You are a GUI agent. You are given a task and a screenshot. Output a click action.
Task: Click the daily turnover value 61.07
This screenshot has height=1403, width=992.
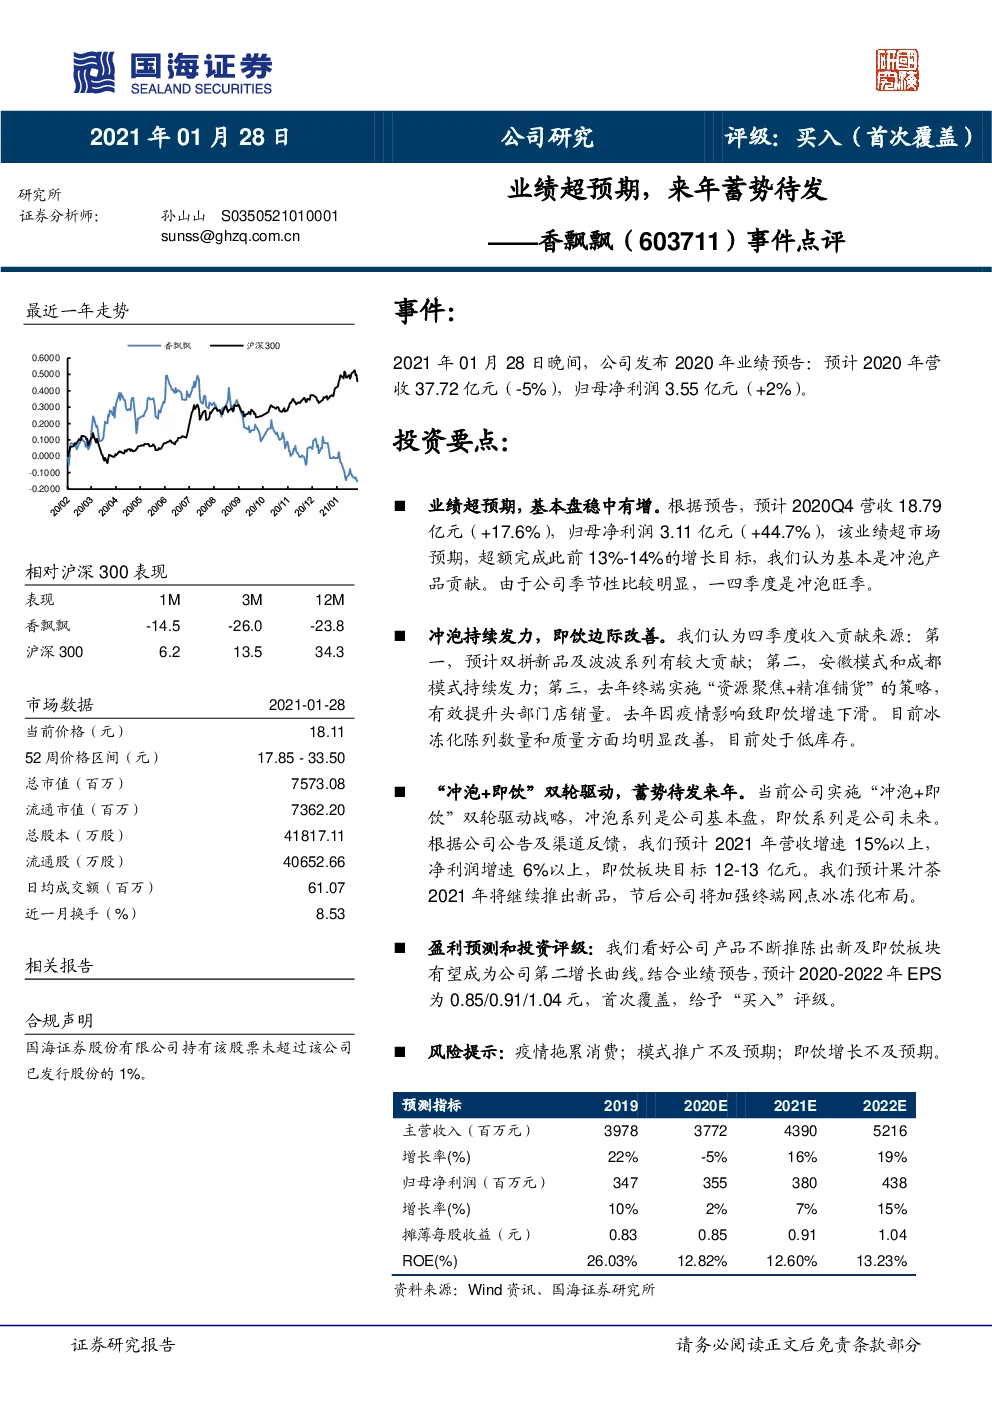click(326, 888)
